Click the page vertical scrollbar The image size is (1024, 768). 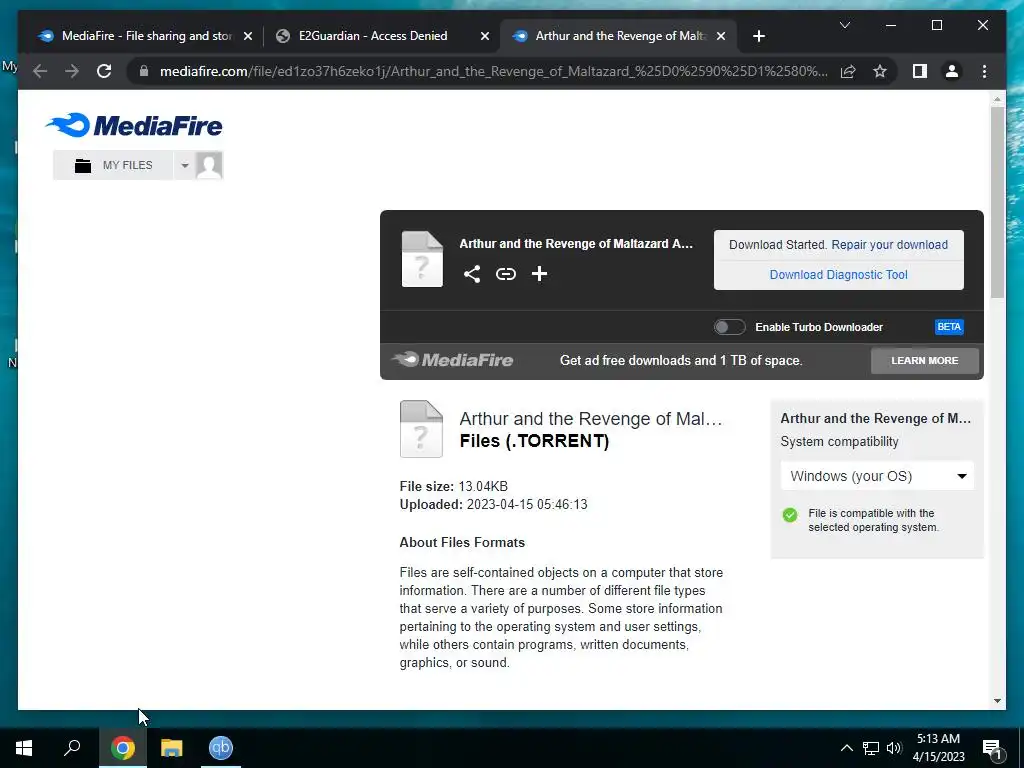click(997, 202)
